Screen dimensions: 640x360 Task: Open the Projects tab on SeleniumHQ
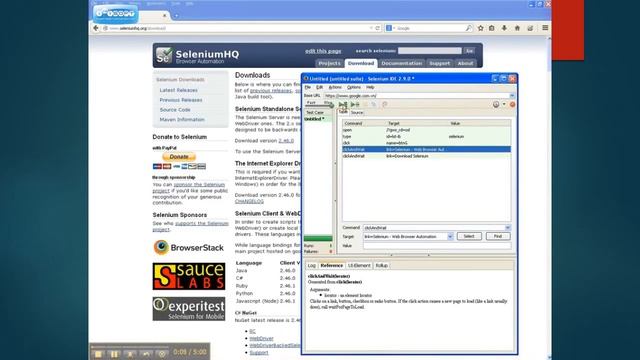click(329, 63)
